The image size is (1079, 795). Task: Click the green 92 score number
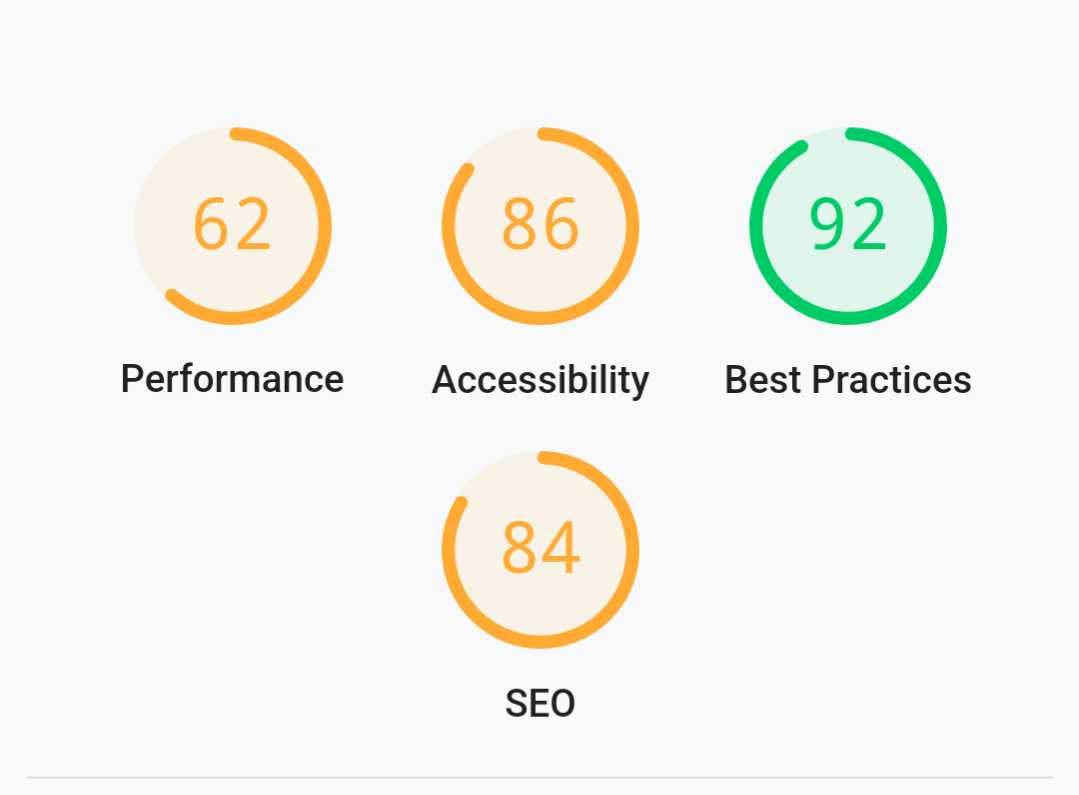848,224
